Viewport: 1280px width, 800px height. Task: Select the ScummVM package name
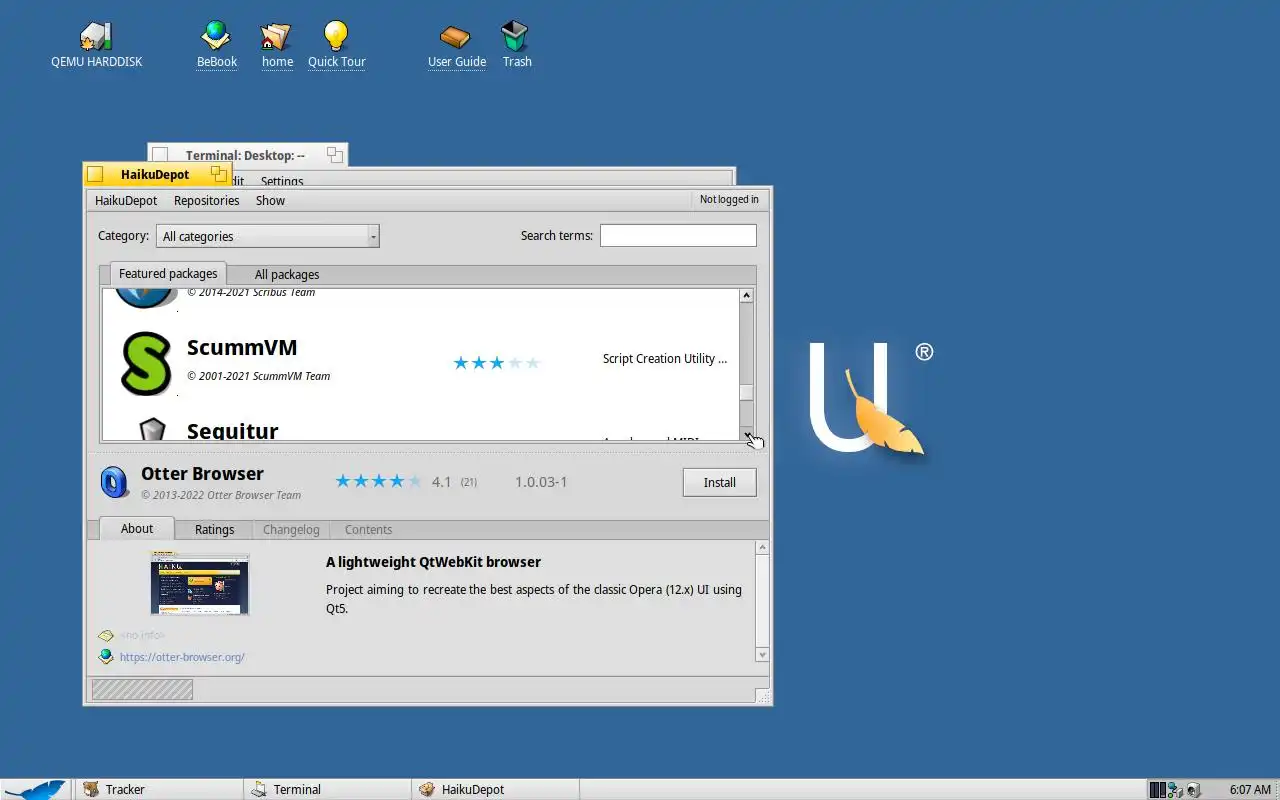click(x=242, y=348)
